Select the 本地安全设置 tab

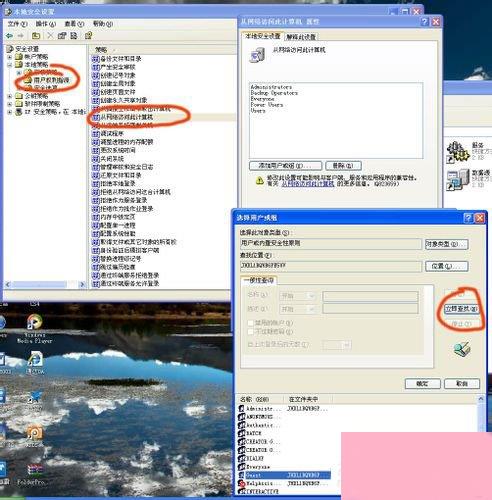pyautogui.click(x=263, y=36)
